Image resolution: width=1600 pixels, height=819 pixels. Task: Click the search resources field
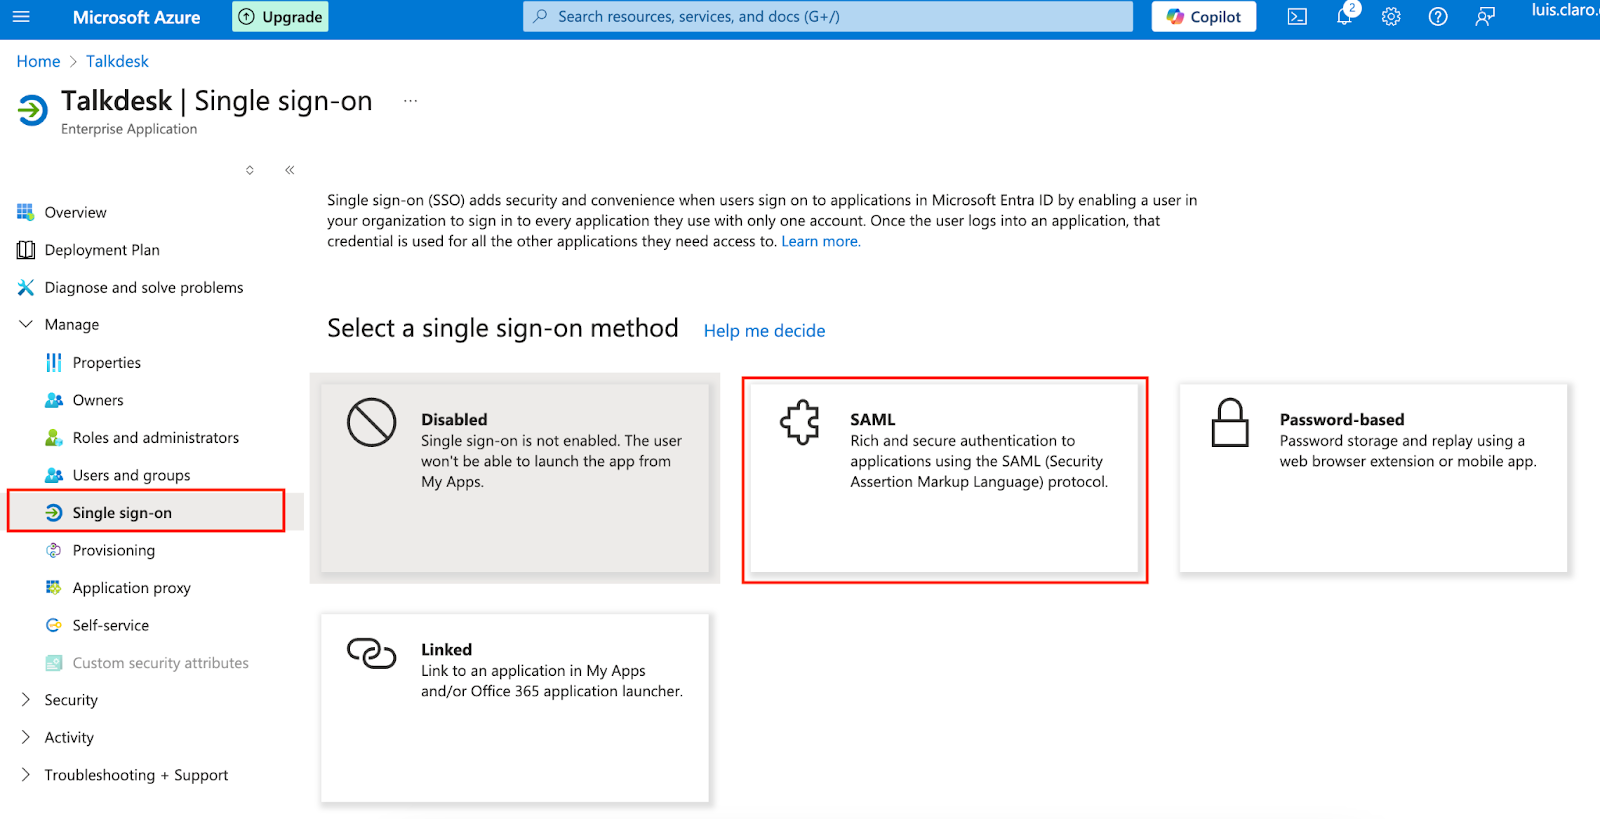pos(827,17)
